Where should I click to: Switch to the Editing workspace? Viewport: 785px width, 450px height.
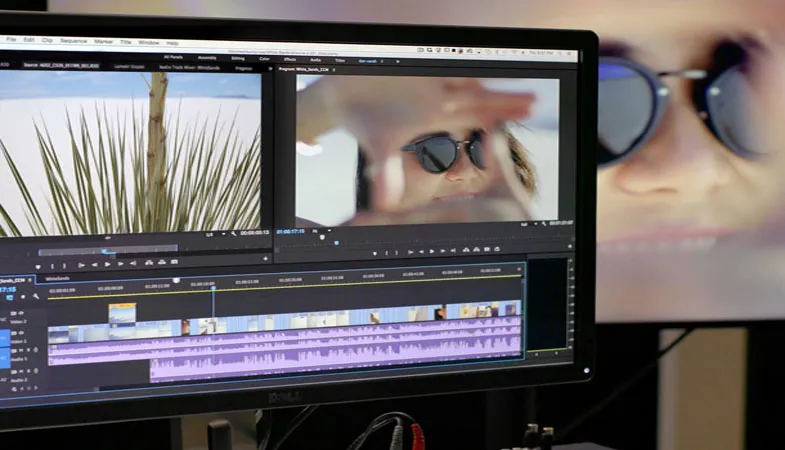tap(236, 58)
